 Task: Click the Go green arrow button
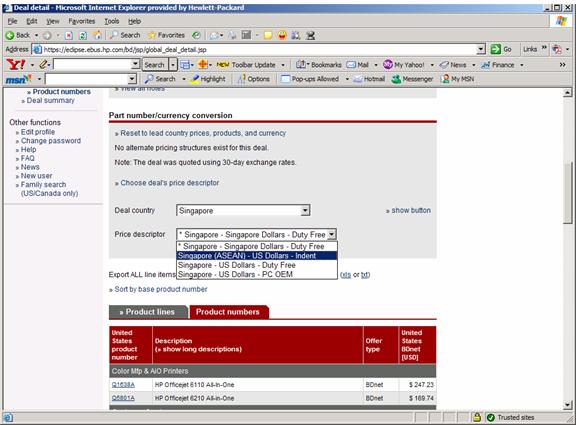[501, 49]
